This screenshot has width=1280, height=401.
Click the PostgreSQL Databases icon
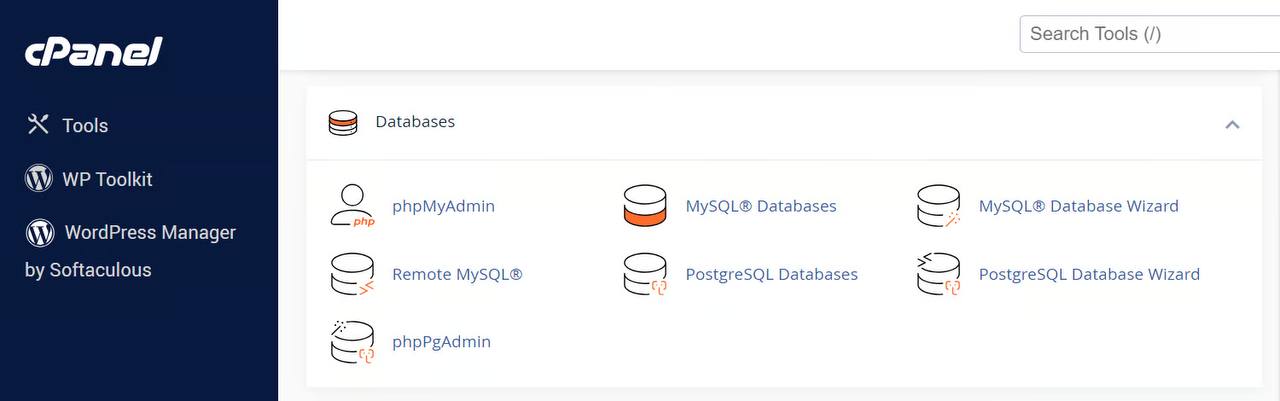[x=645, y=274]
